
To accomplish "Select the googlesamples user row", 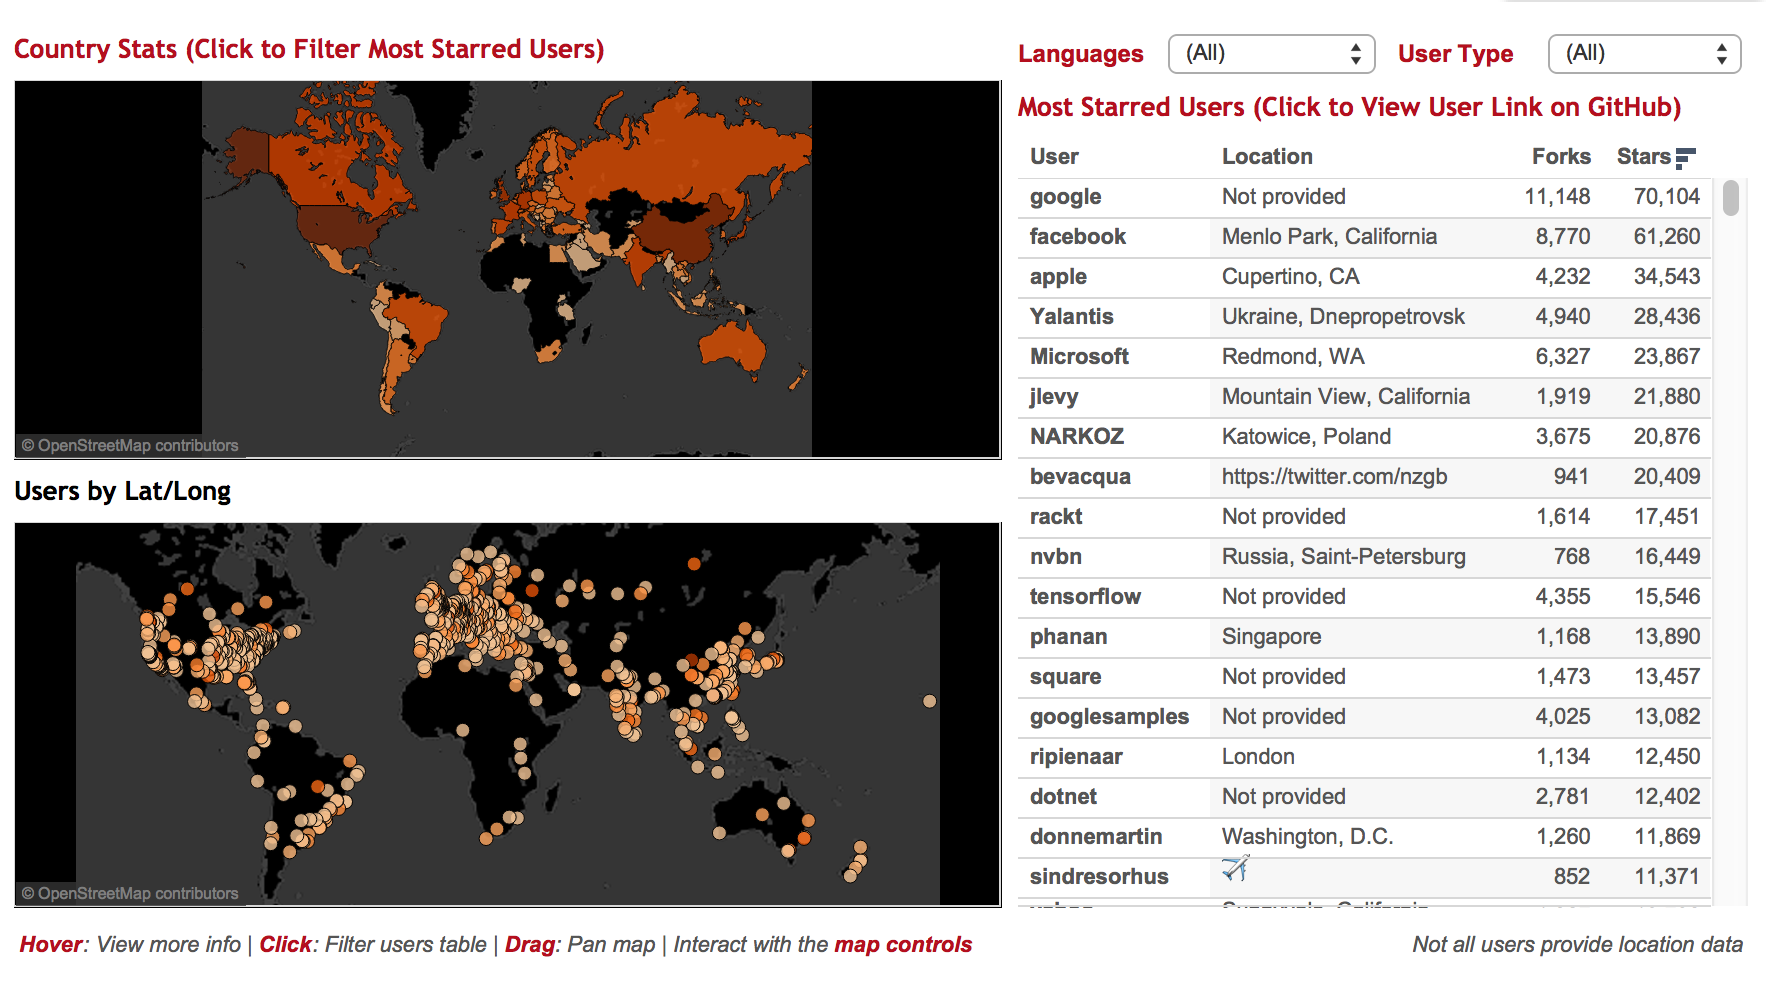I will pyautogui.click(x=1365, y=717).
